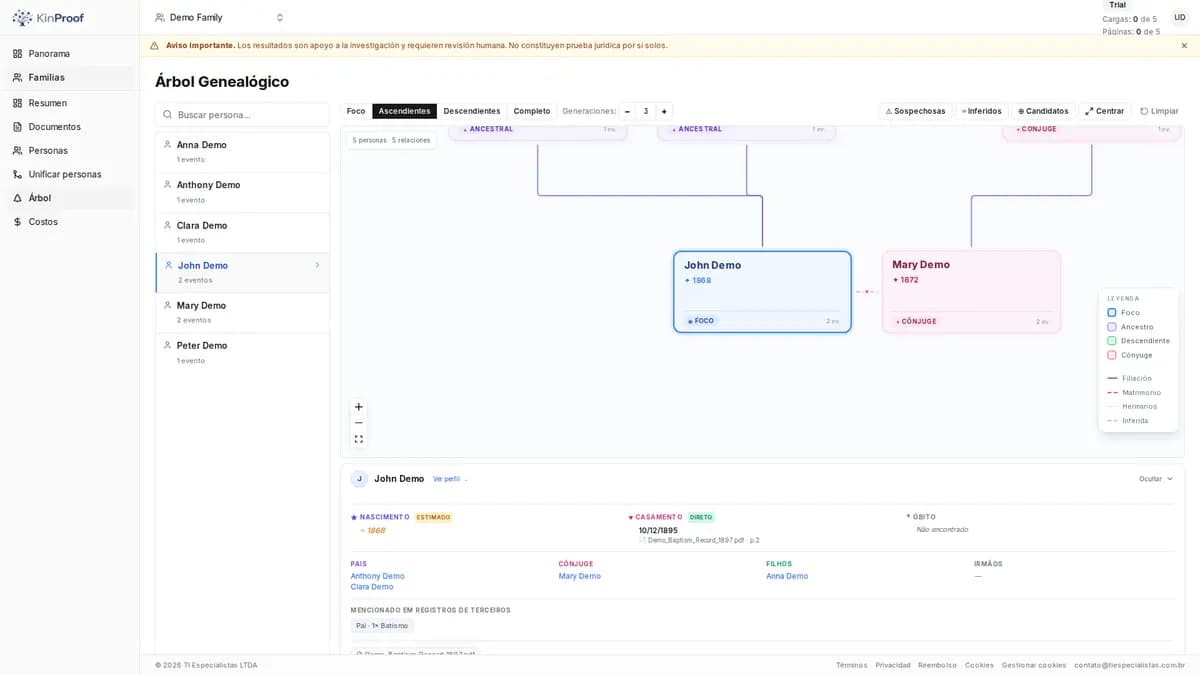Open Documentos via its document icon

(x=17, y=127)
